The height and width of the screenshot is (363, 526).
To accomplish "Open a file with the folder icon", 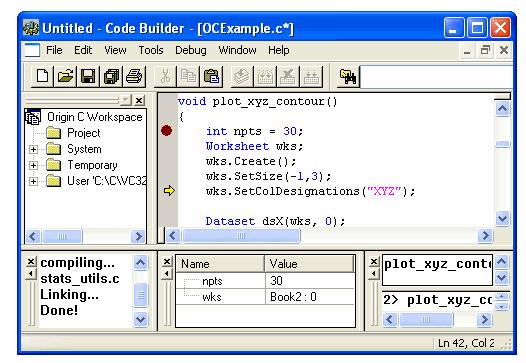I will click(x=65, y=76).
